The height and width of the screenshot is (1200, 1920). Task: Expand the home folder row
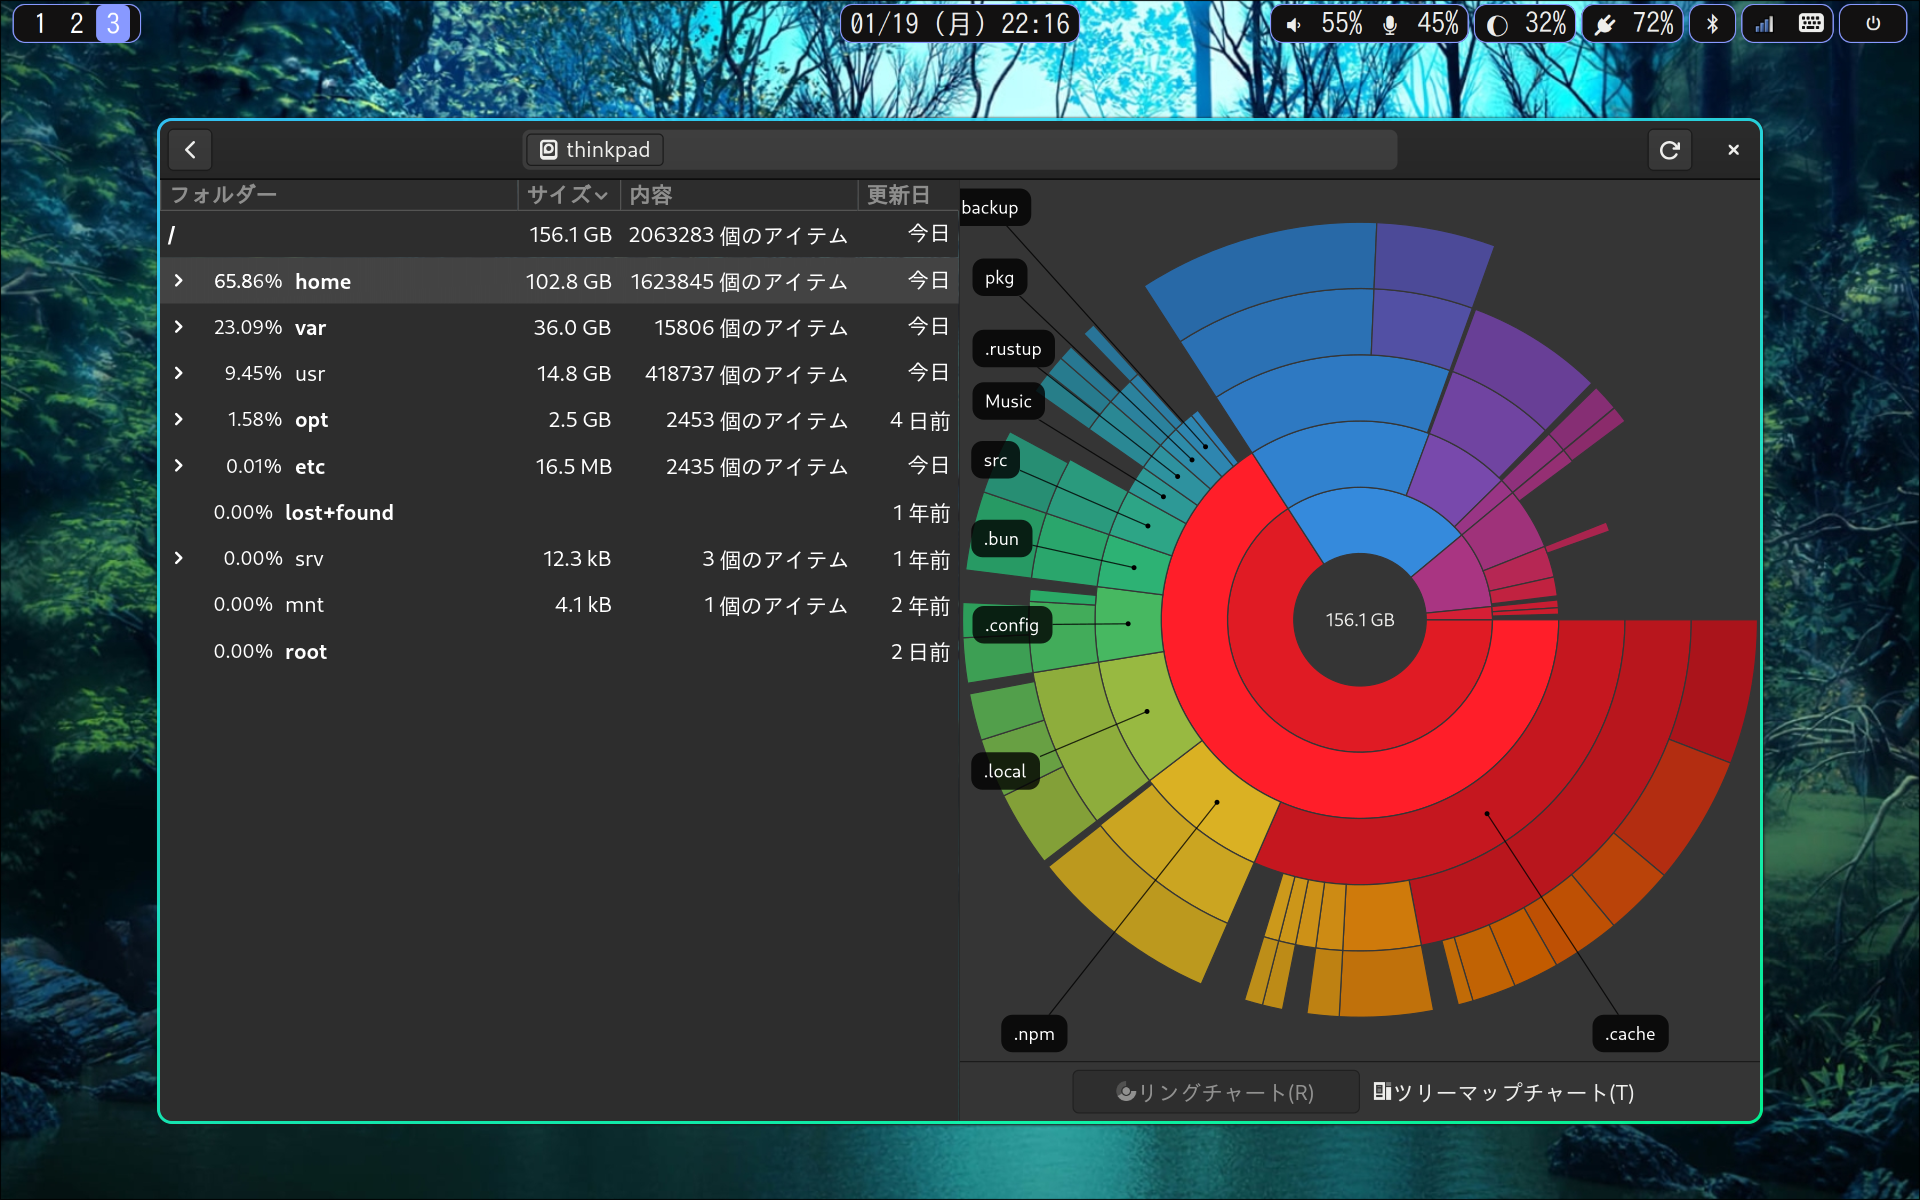179,281
